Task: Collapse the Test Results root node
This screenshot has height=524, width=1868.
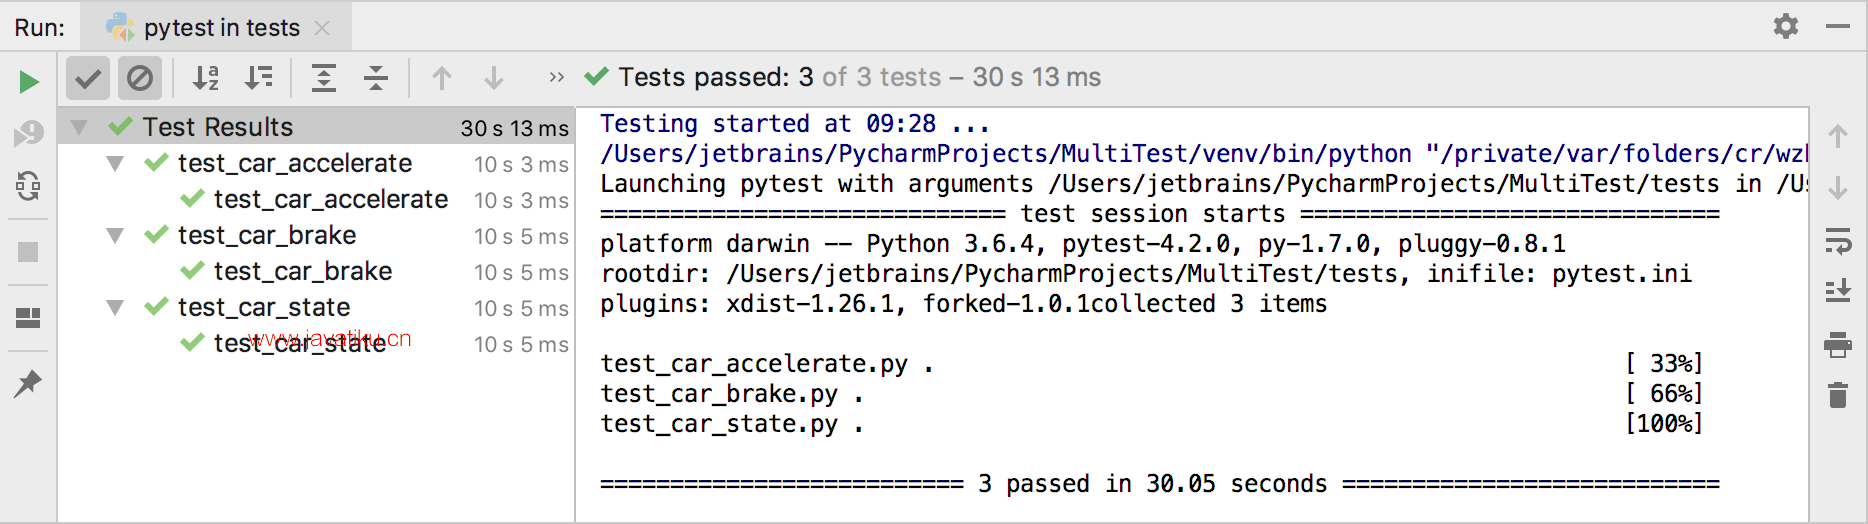Action: 79,127
